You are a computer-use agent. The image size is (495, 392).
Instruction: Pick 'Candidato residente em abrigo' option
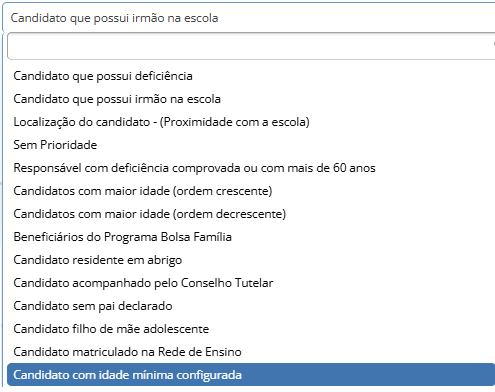click(251, 260)
